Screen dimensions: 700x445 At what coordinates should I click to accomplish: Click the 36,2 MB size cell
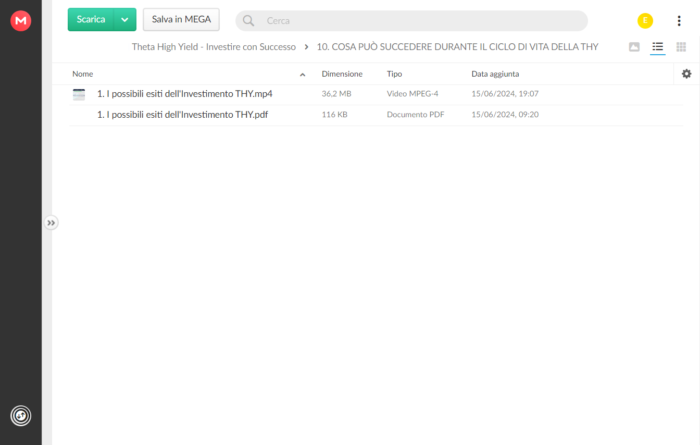[x=337, y=94]
